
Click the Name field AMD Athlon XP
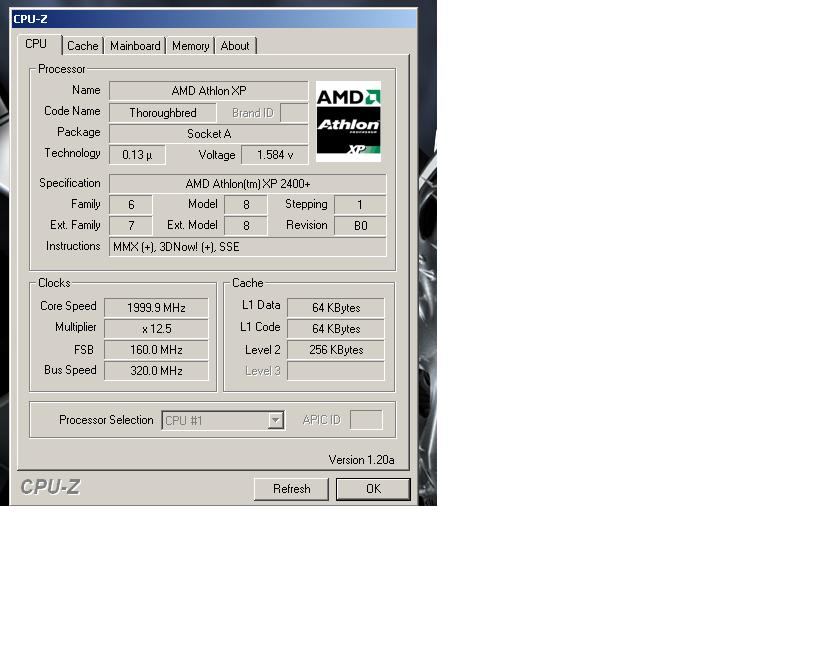[x=209, y=91]
